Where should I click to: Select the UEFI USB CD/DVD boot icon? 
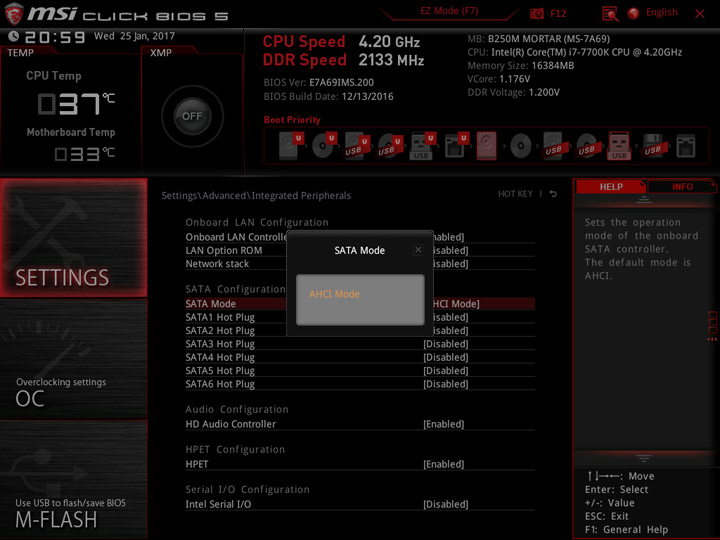[390, 146]
